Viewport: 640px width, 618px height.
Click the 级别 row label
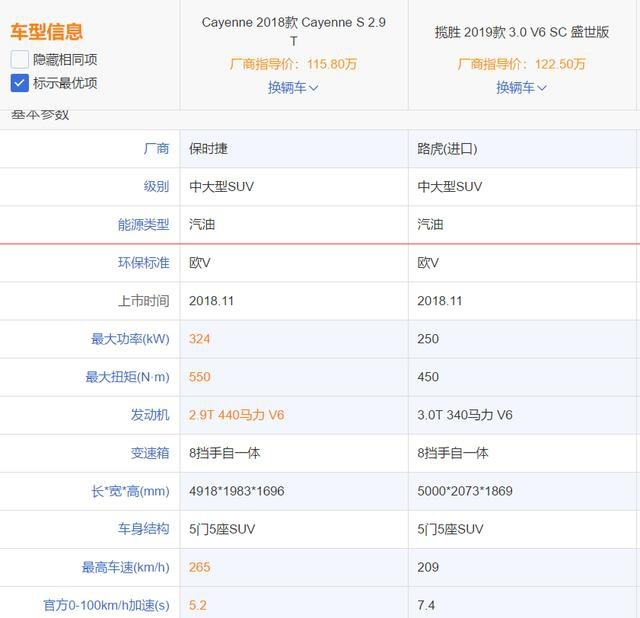(156, 187)
